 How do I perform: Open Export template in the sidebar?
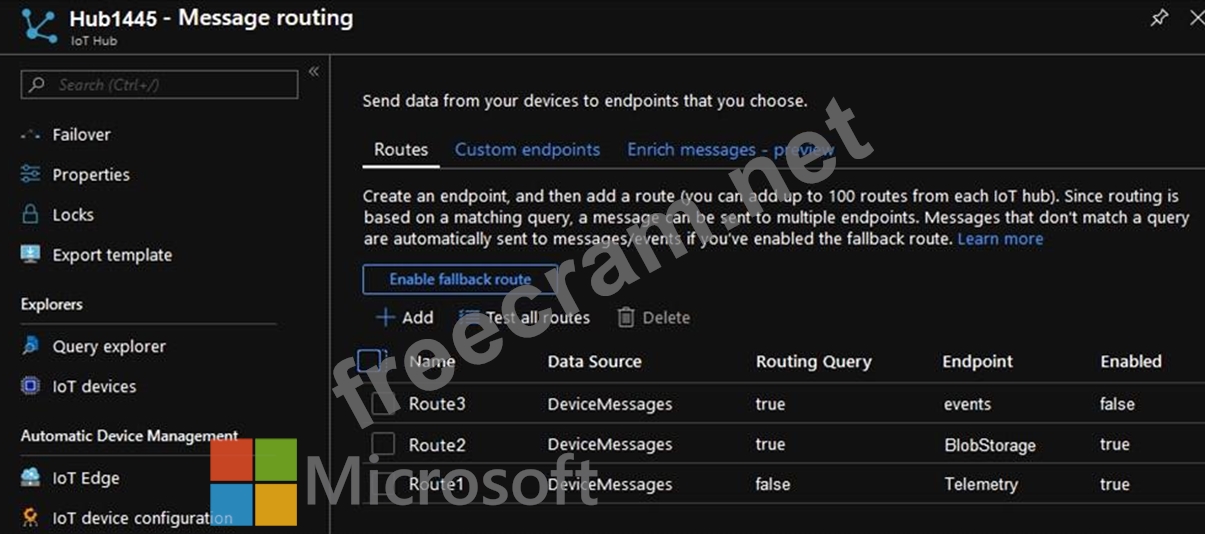[112, 255]
